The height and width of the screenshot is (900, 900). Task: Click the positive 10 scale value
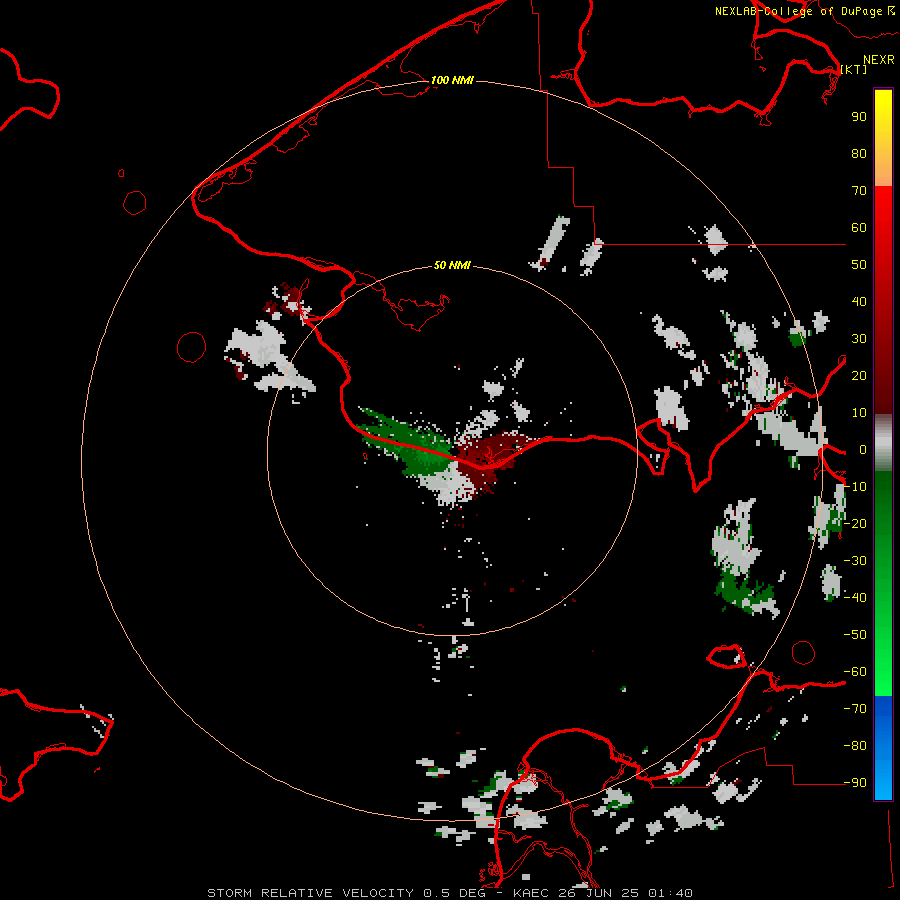pyautogui.click(x=859, y=413)
